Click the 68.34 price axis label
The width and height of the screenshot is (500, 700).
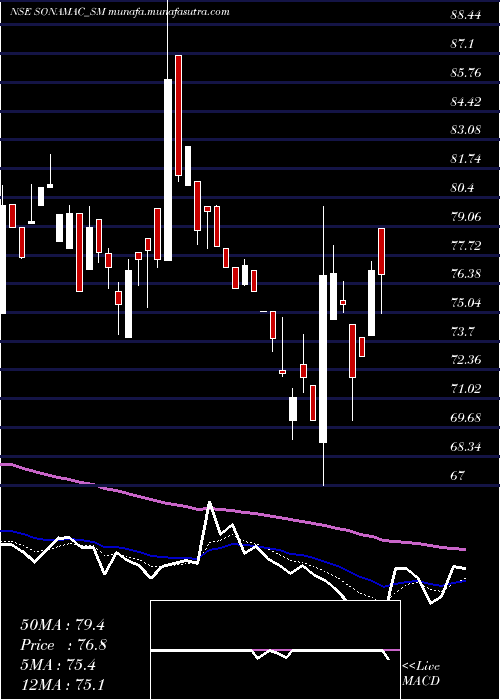[x=466, y=446]
